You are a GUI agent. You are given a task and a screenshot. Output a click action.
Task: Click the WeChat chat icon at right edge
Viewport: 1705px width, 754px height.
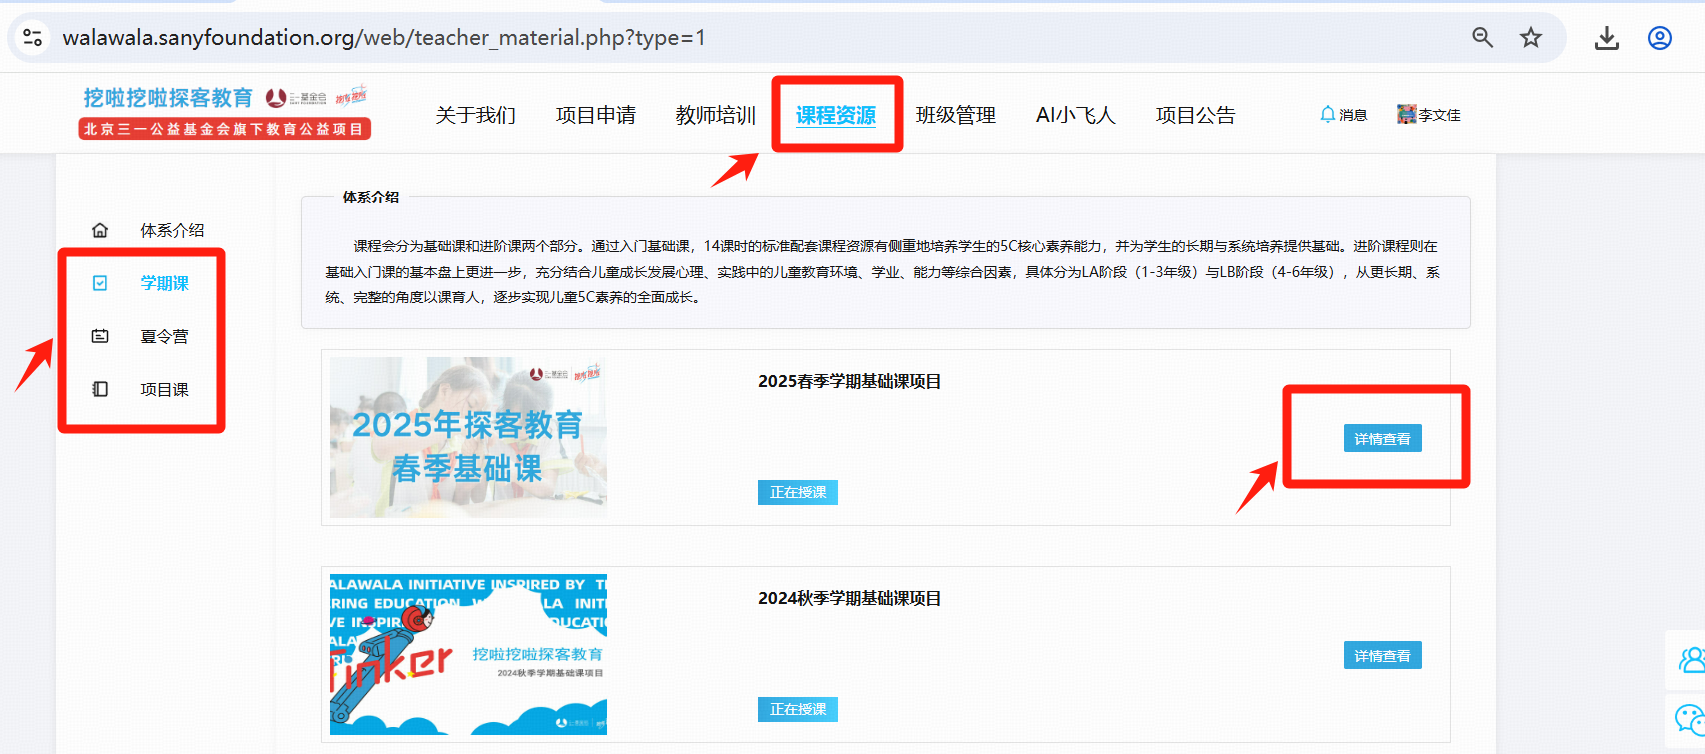point(1689,718)
